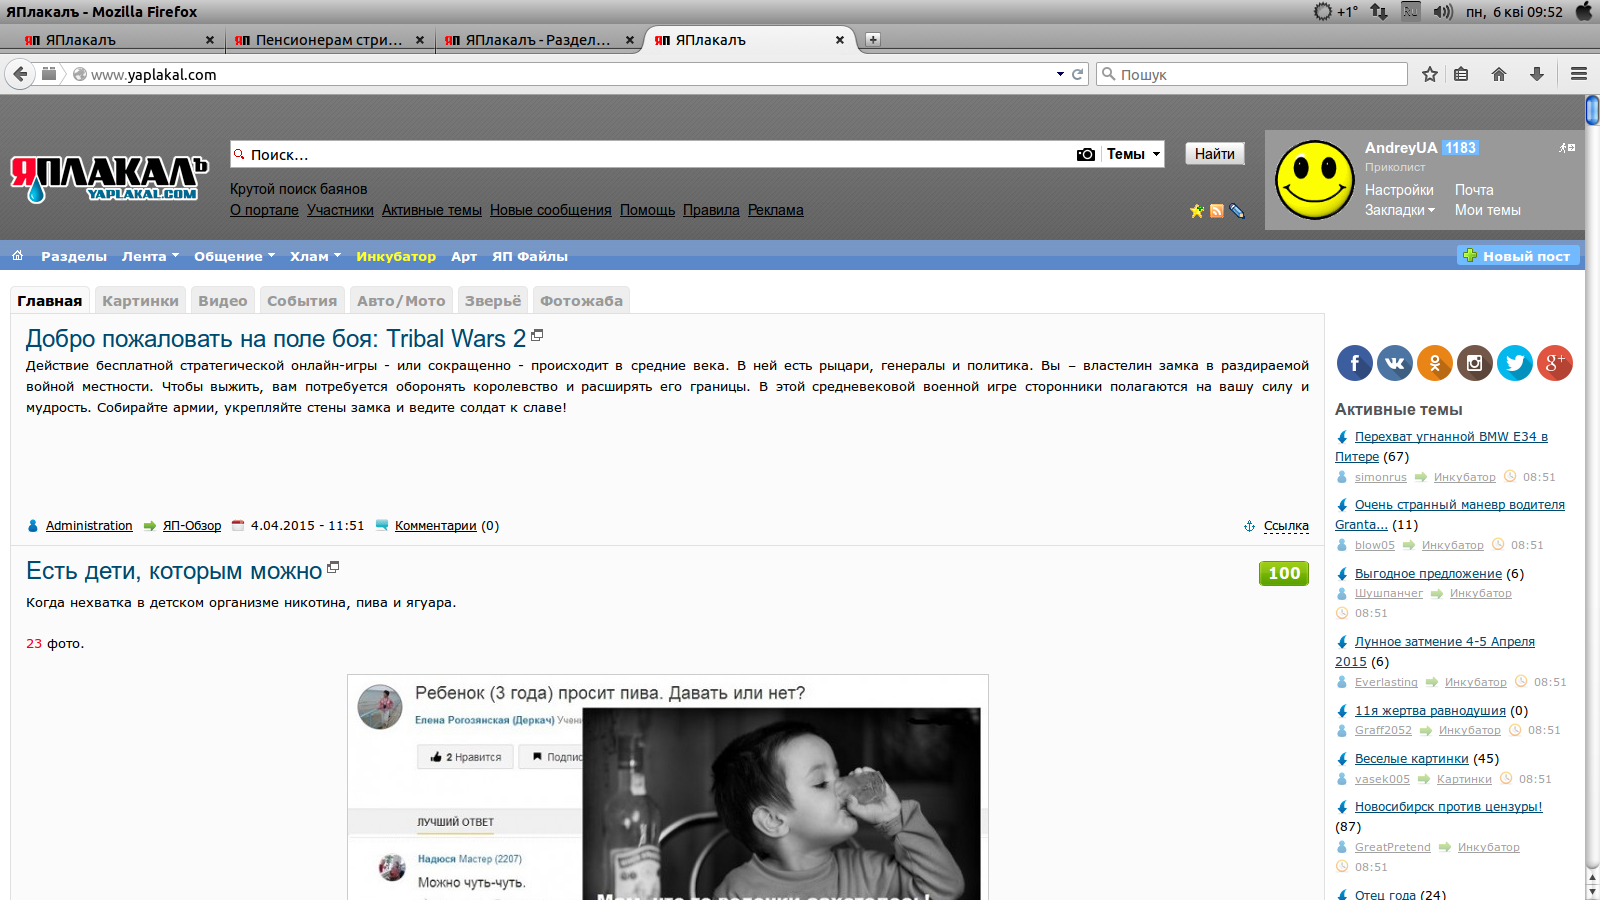This screenshot has height=900, width=1600.
Task: Click the smiley face user avatar
Action: tap(1315, 180)
